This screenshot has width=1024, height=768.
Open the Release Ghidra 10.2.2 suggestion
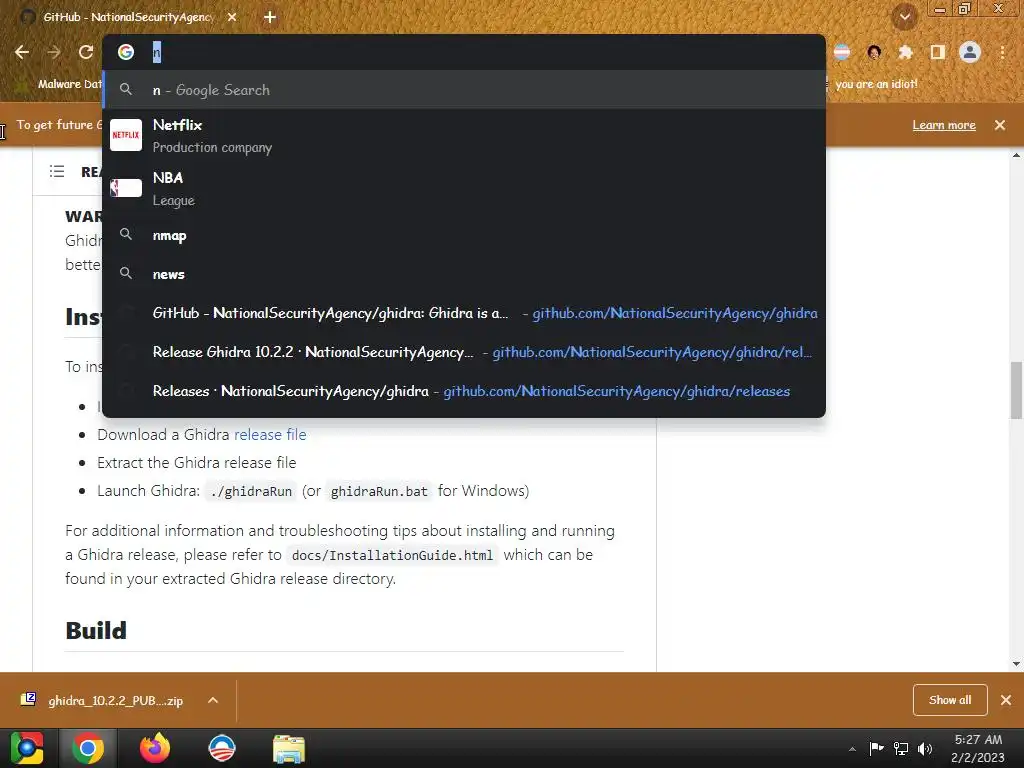(464, 352)
